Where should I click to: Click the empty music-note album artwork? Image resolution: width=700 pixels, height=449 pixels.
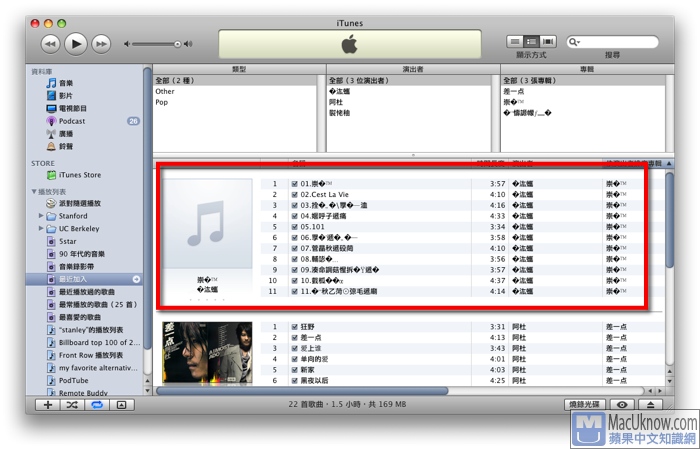tap(207, 224)
